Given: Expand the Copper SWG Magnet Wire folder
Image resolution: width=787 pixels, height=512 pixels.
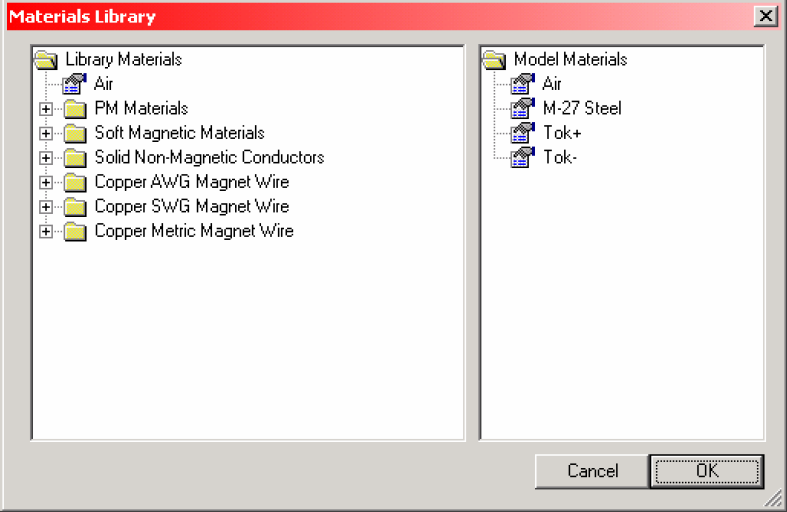Looking at the screenshot, I should point(46,207).
